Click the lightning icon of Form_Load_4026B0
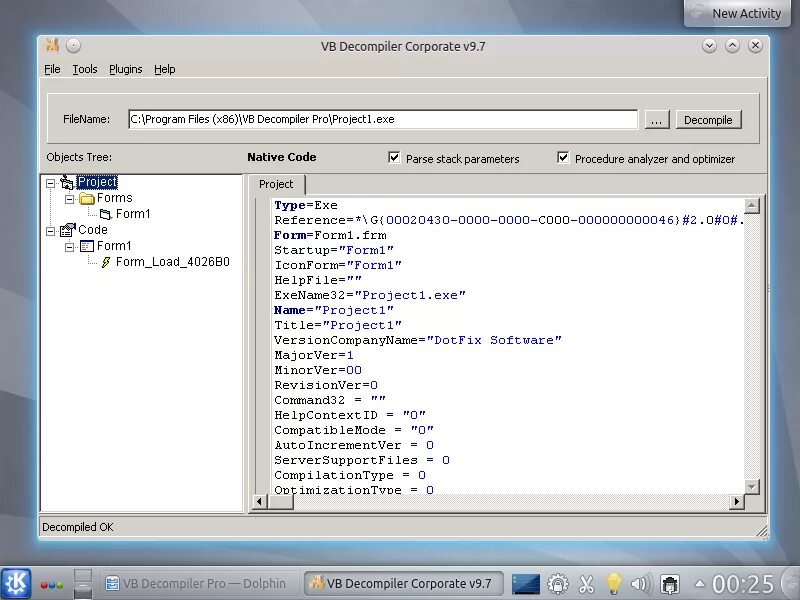Image resolution: width=800 pixels, height=600 pixels. [106, 262]
